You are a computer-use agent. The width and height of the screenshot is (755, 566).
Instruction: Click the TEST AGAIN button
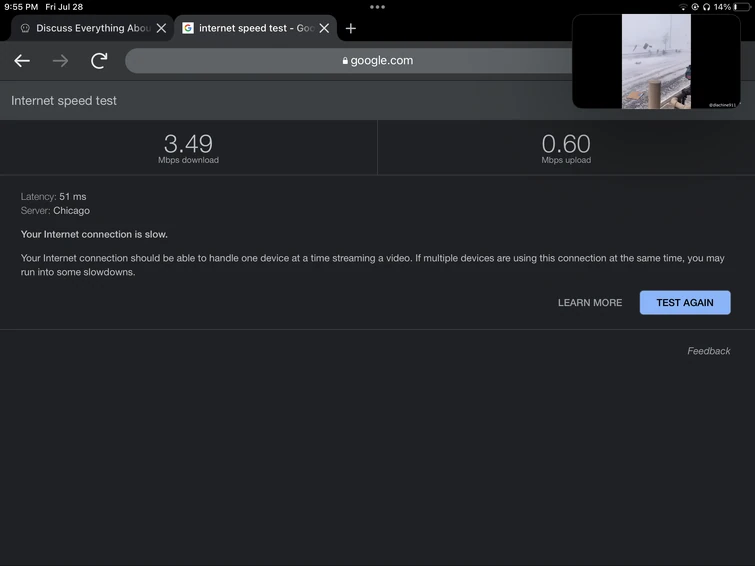(x=685, y=303)
